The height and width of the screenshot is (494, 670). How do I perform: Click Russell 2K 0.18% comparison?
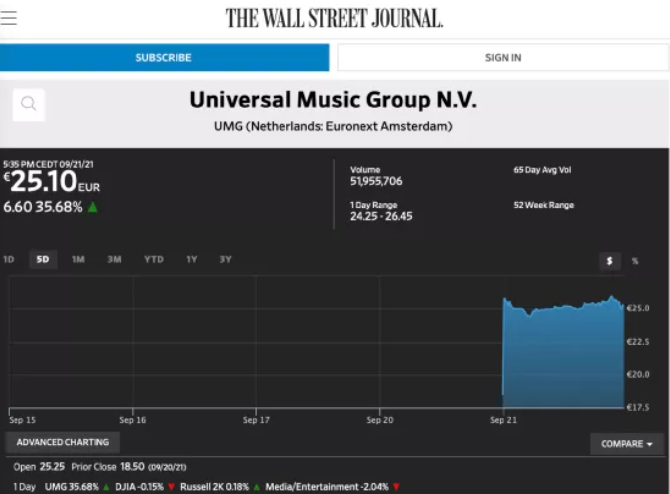click(215, 487)
